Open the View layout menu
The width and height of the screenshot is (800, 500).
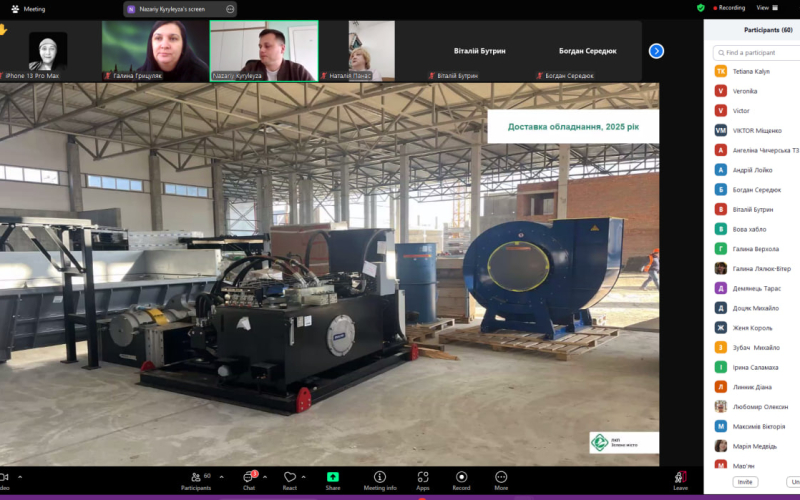(x=767, y=8)
